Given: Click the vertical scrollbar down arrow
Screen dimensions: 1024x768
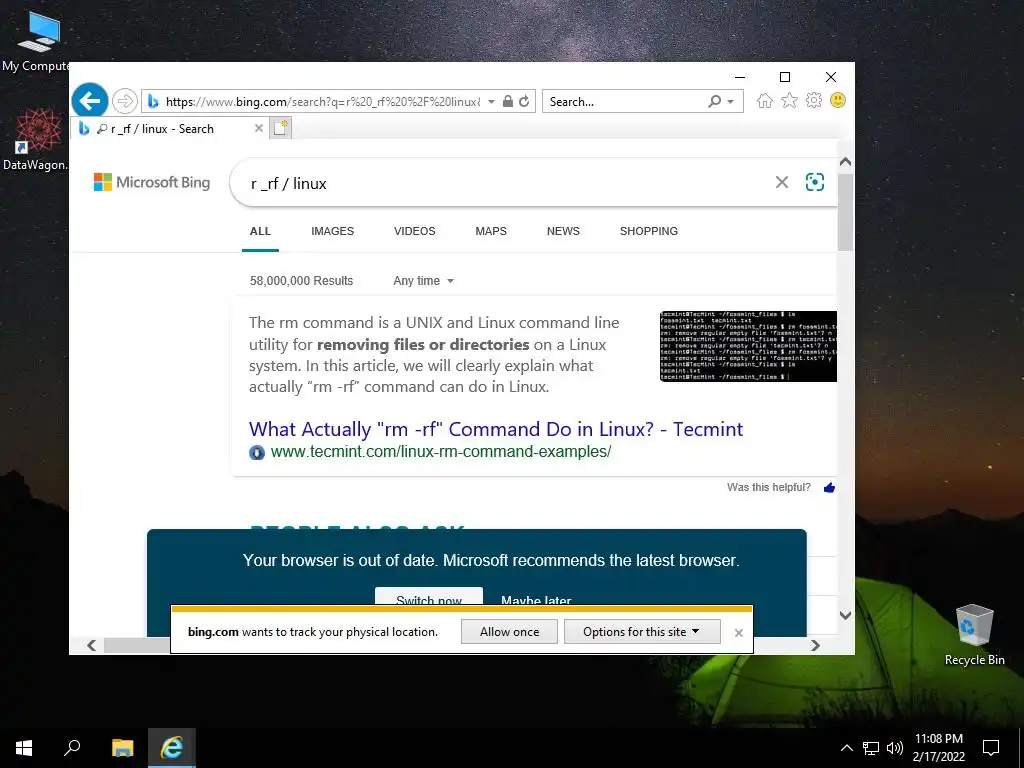Looking at the screenshot, I should [845, 615].
